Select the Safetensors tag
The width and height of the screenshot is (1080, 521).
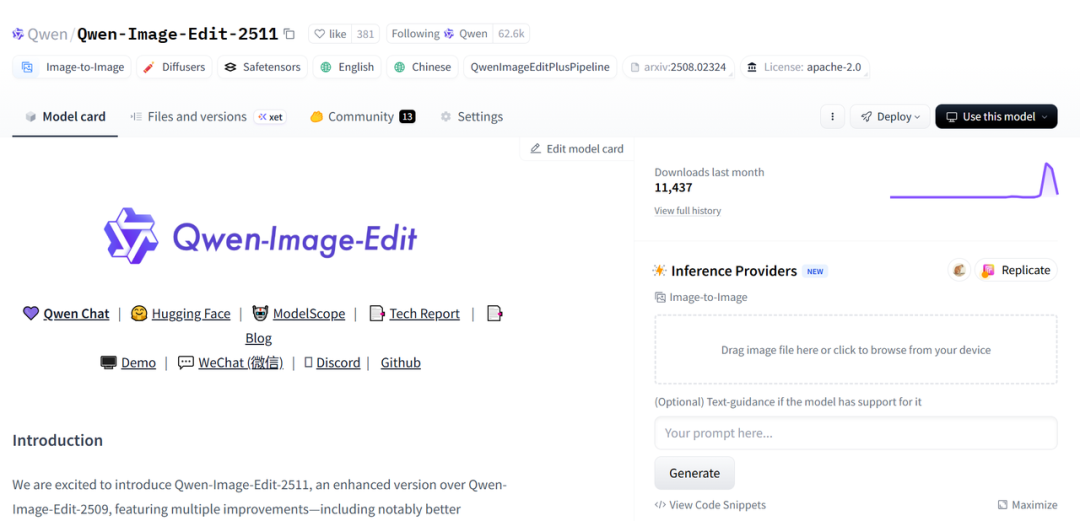pyautogui.click(x=262, y=67)
